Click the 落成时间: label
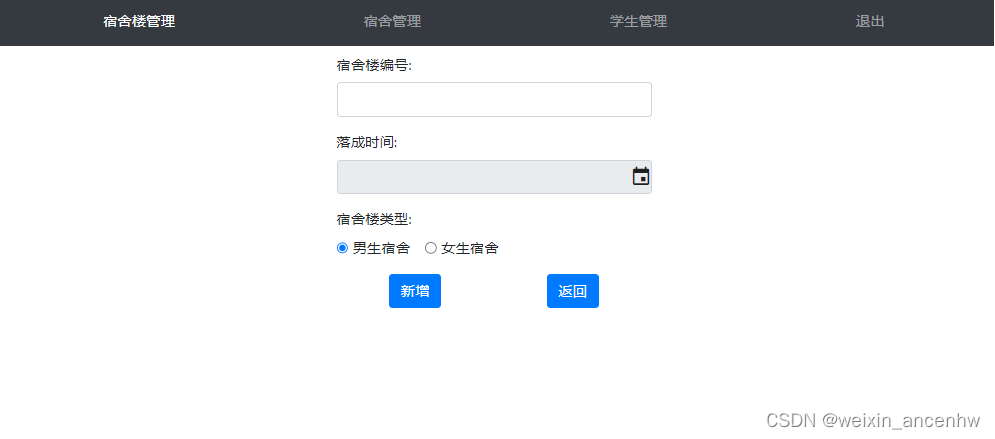 coord(367,143)
